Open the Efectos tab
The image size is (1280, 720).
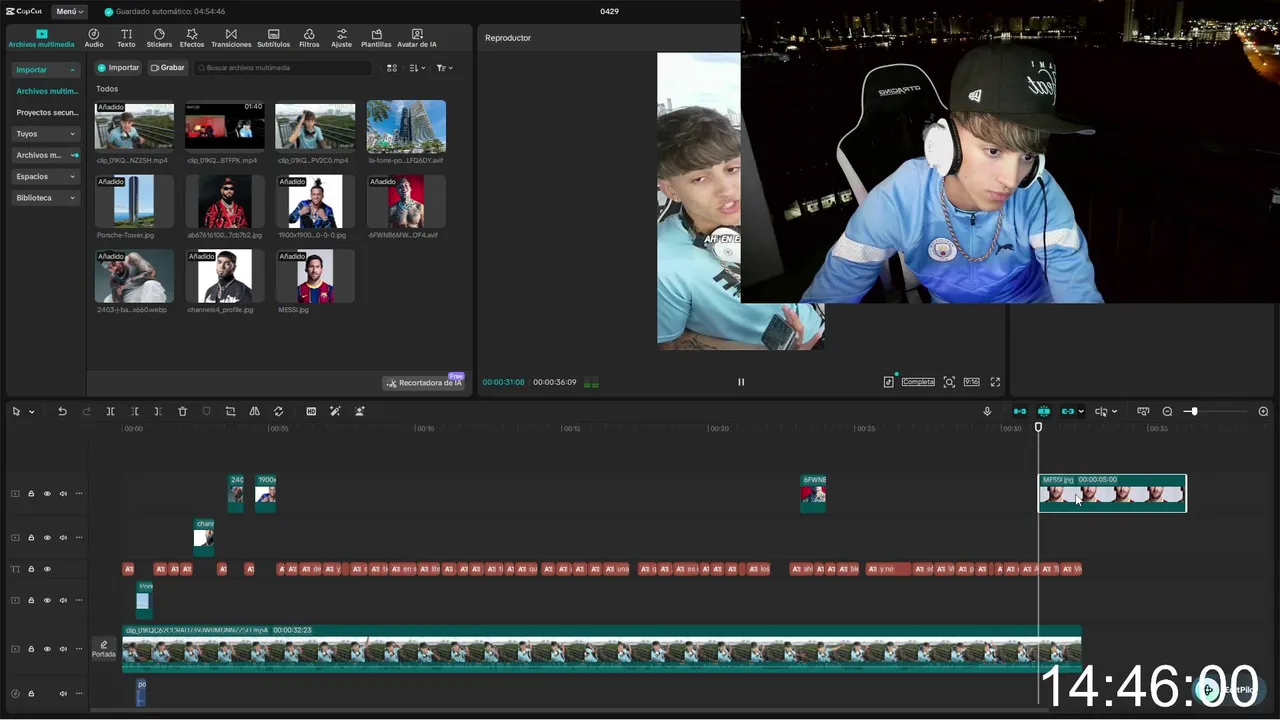click(x=192, y=38)
